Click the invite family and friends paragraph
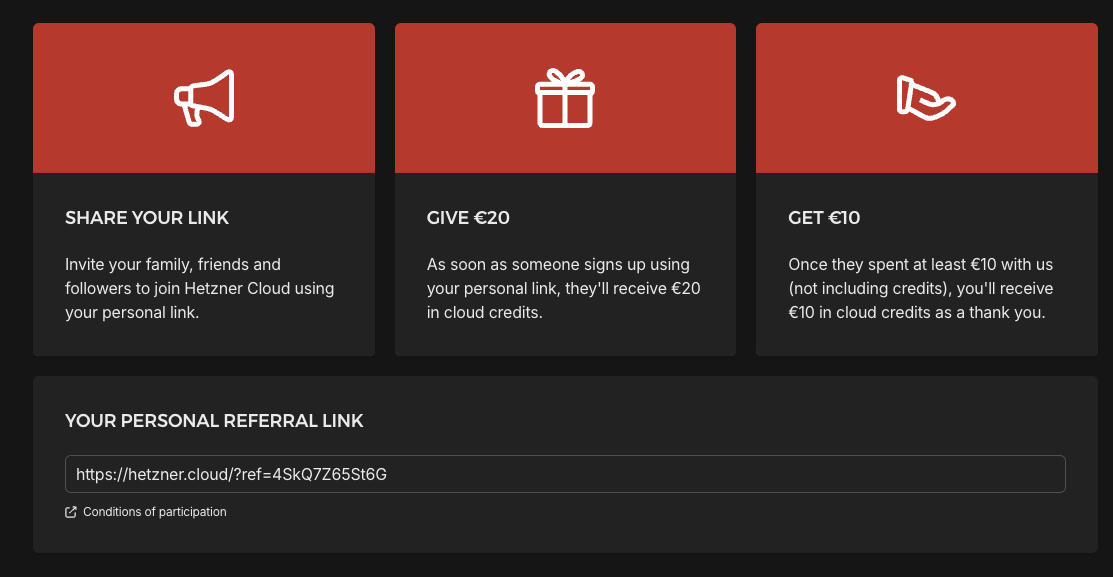 click(199, 288)
